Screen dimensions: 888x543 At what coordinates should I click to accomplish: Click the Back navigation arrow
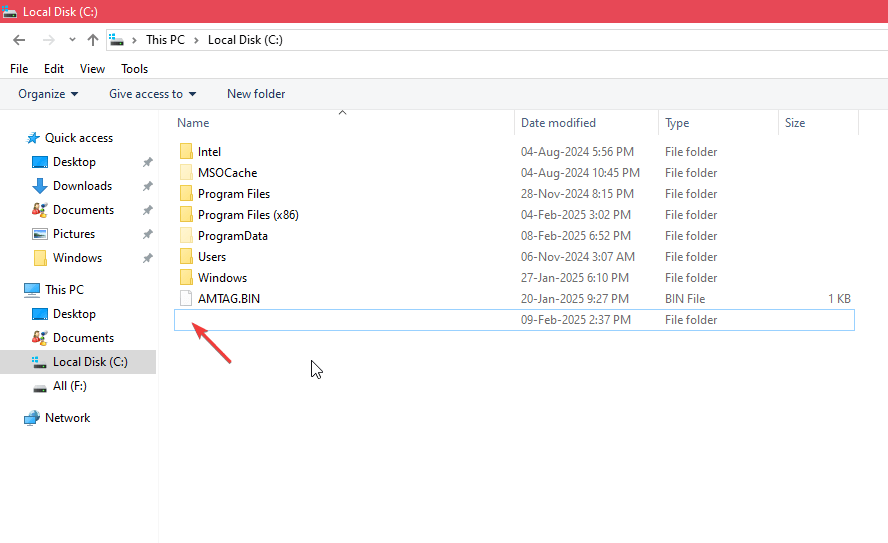(x=19, y=40)
